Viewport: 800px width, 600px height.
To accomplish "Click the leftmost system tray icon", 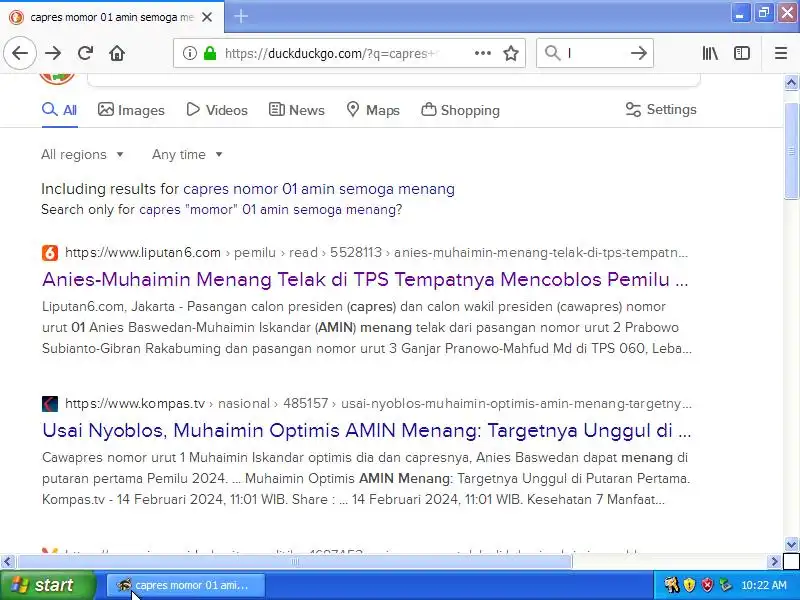I will coord(671,585).
